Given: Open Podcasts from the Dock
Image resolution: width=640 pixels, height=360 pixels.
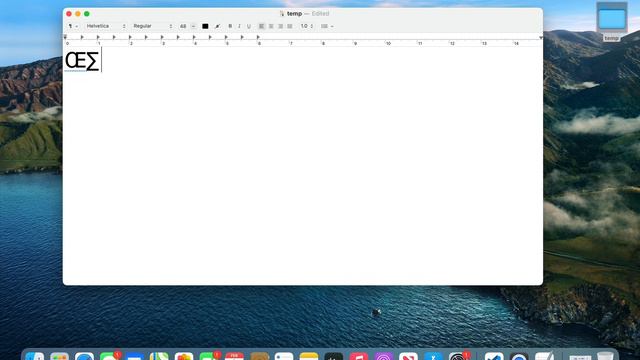Looking at the screenshot, I should coord(384,356).
